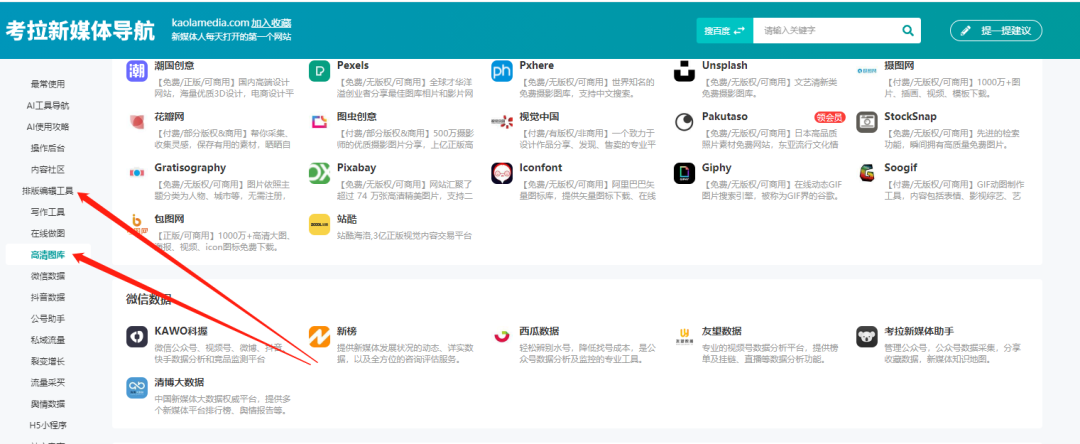Click the 领会员 badge beside Pakutaso

pos(829,117)
